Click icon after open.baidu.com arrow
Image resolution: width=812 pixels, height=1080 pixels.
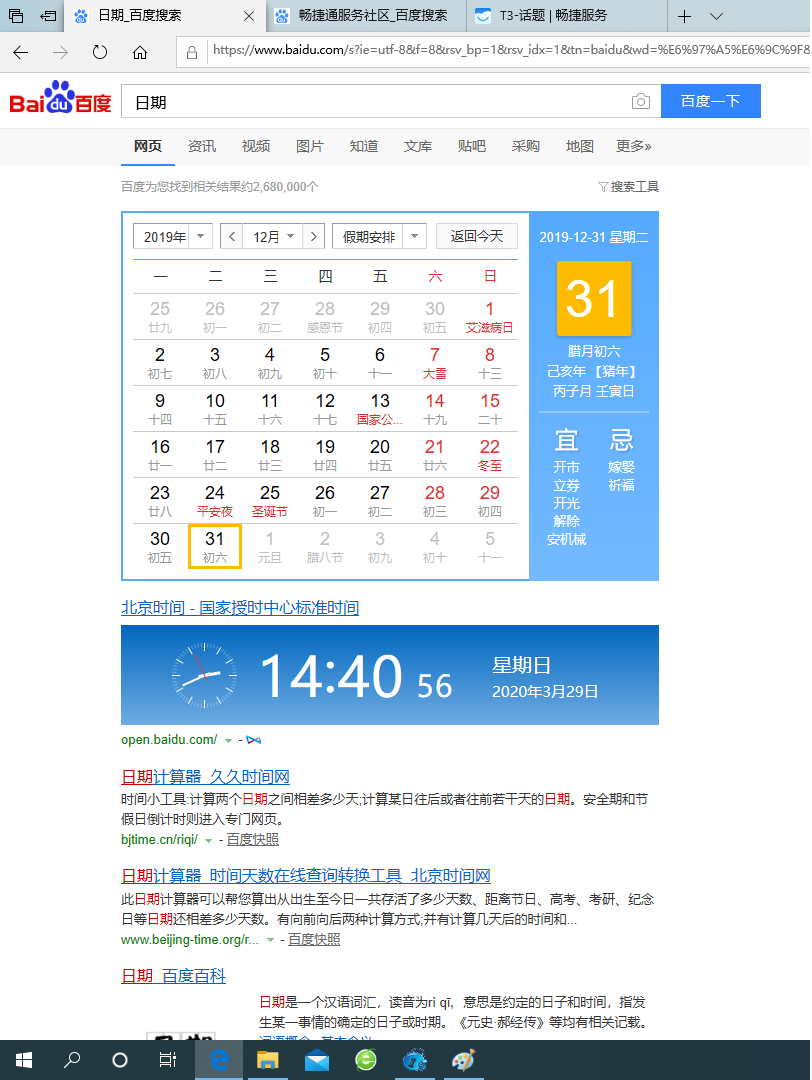tap(253, 740)
